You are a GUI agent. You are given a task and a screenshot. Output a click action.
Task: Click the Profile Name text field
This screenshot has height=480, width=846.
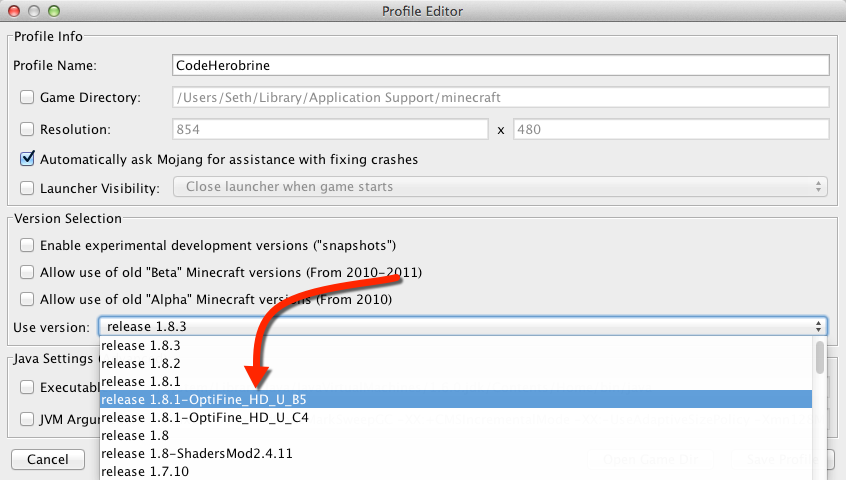(x=501, y=65)
